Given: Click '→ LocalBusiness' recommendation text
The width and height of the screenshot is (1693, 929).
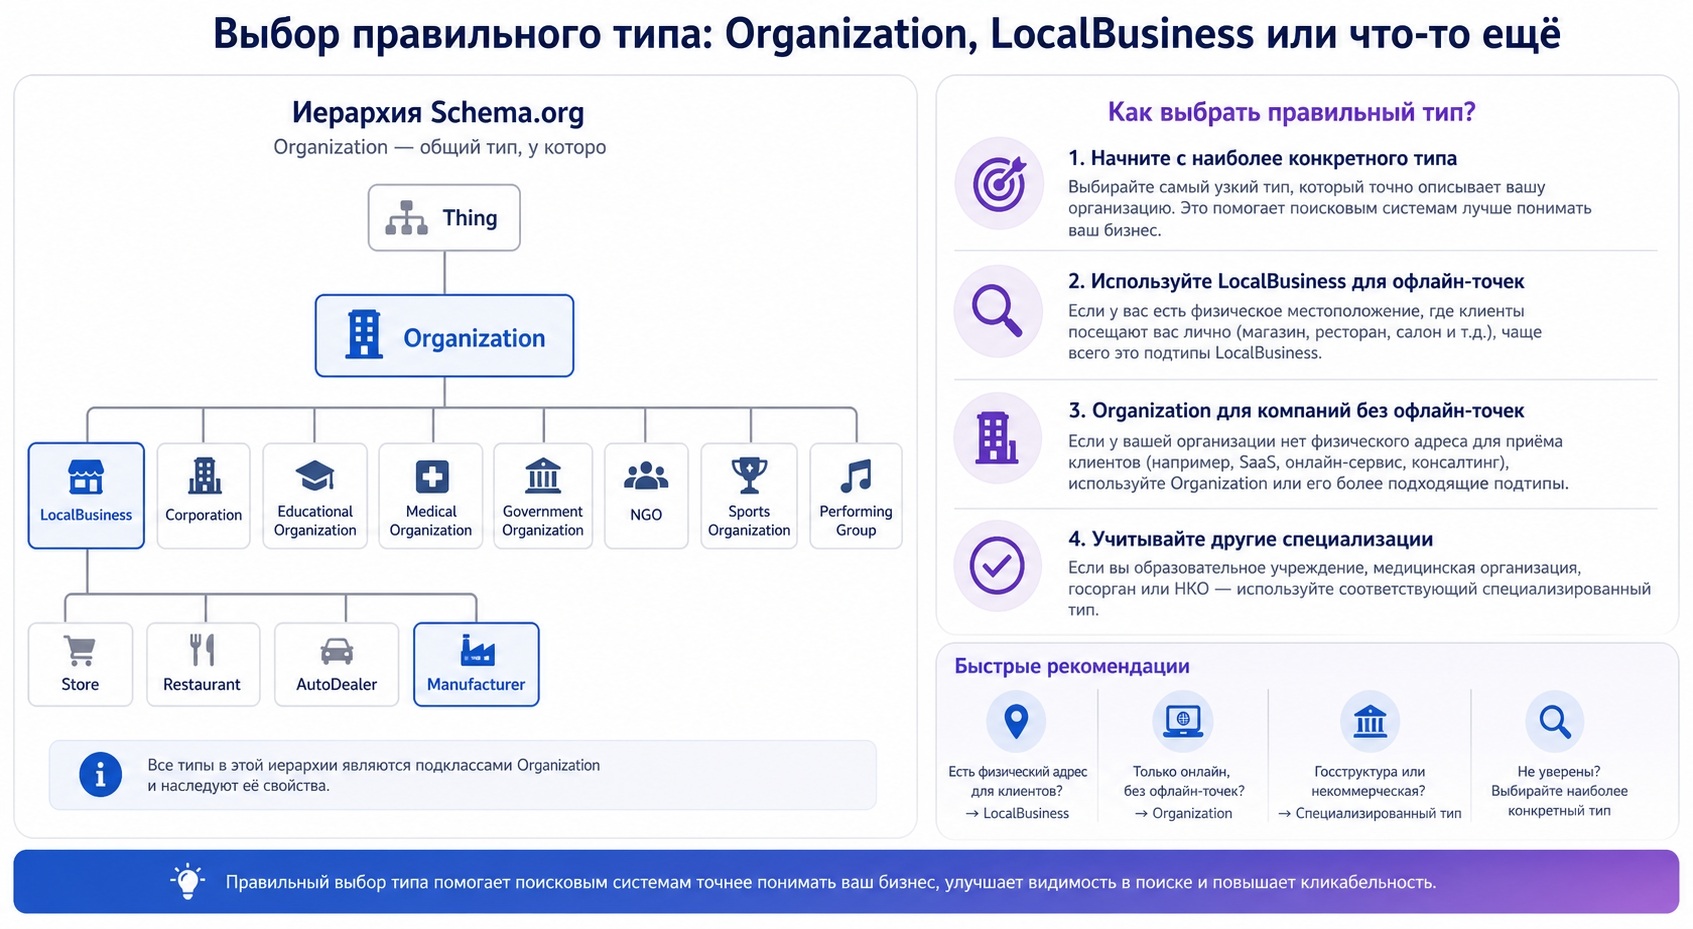Looking at the screenshot, I should [1017, 814].
